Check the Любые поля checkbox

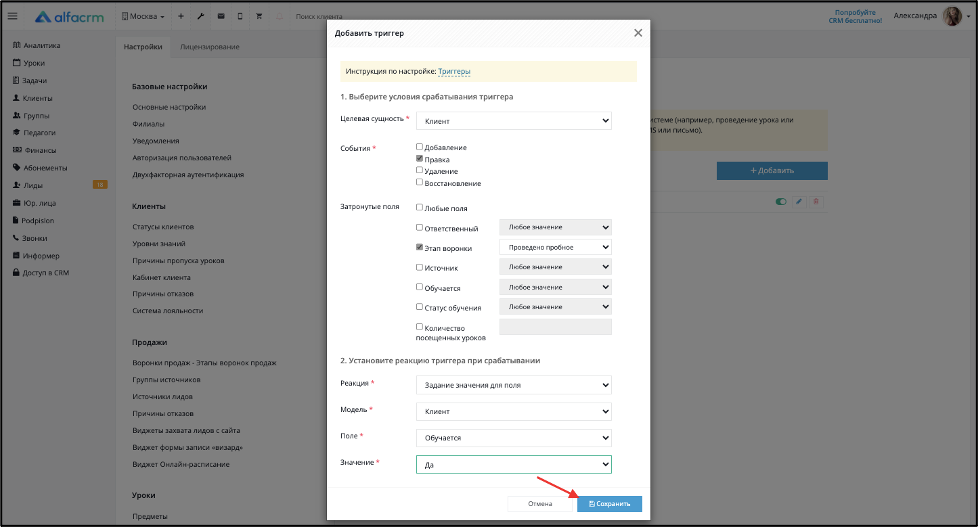click(x=419, y=207)
